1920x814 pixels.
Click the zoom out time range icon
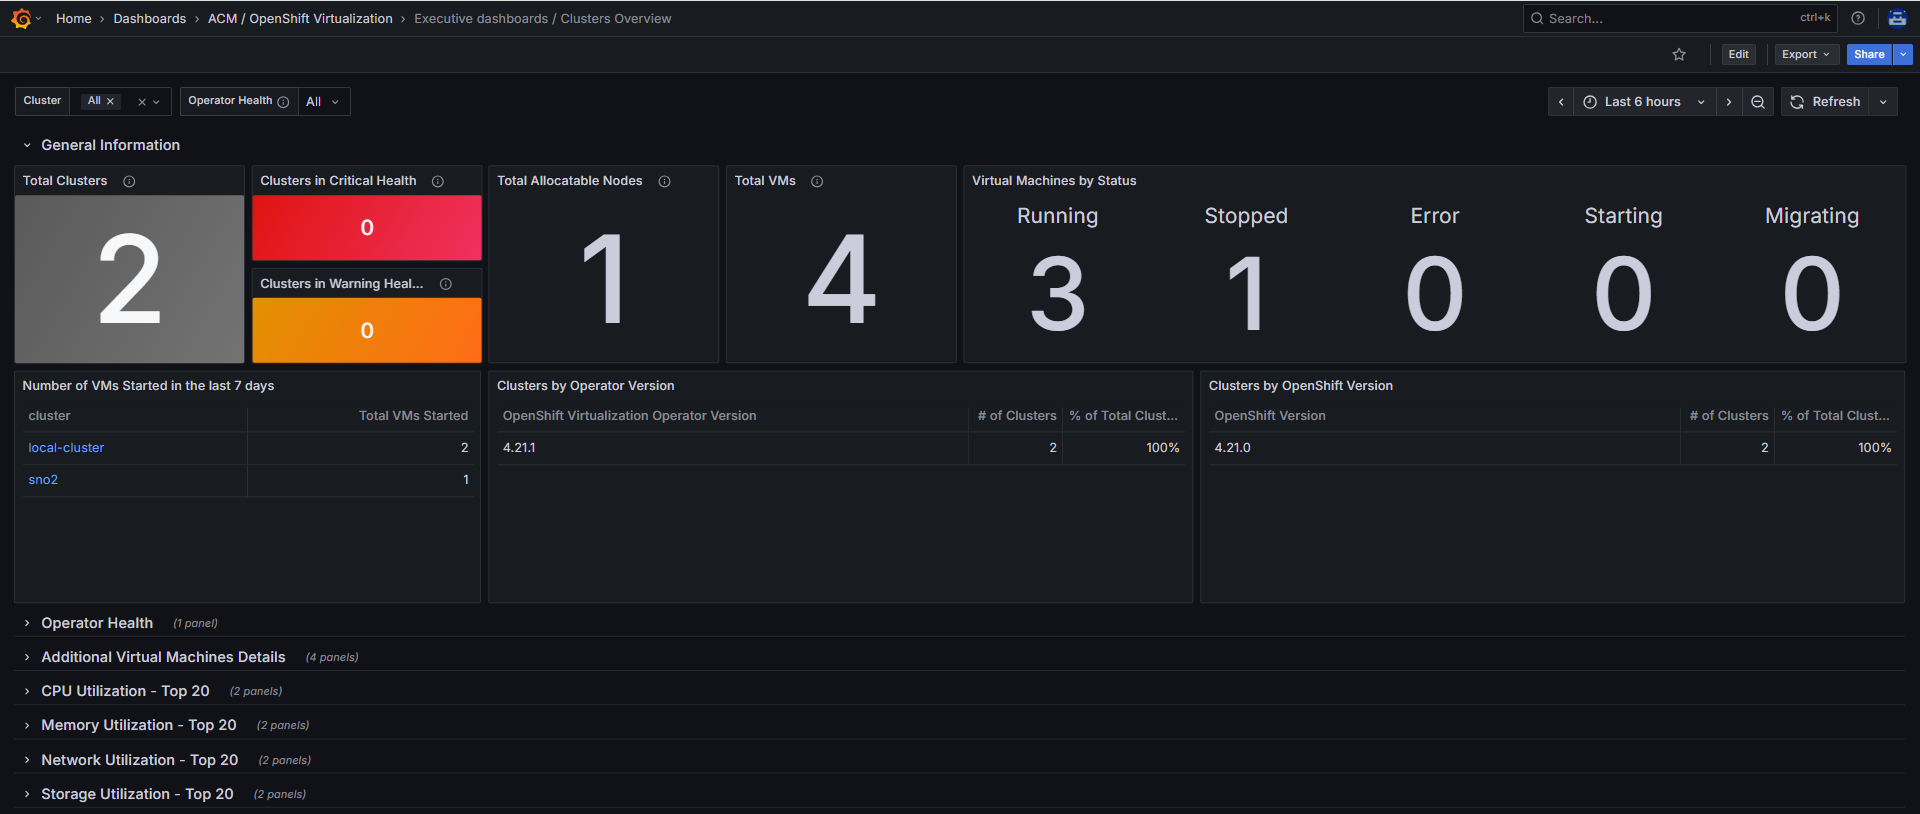pyautogui.click(x=1758, y=102)
